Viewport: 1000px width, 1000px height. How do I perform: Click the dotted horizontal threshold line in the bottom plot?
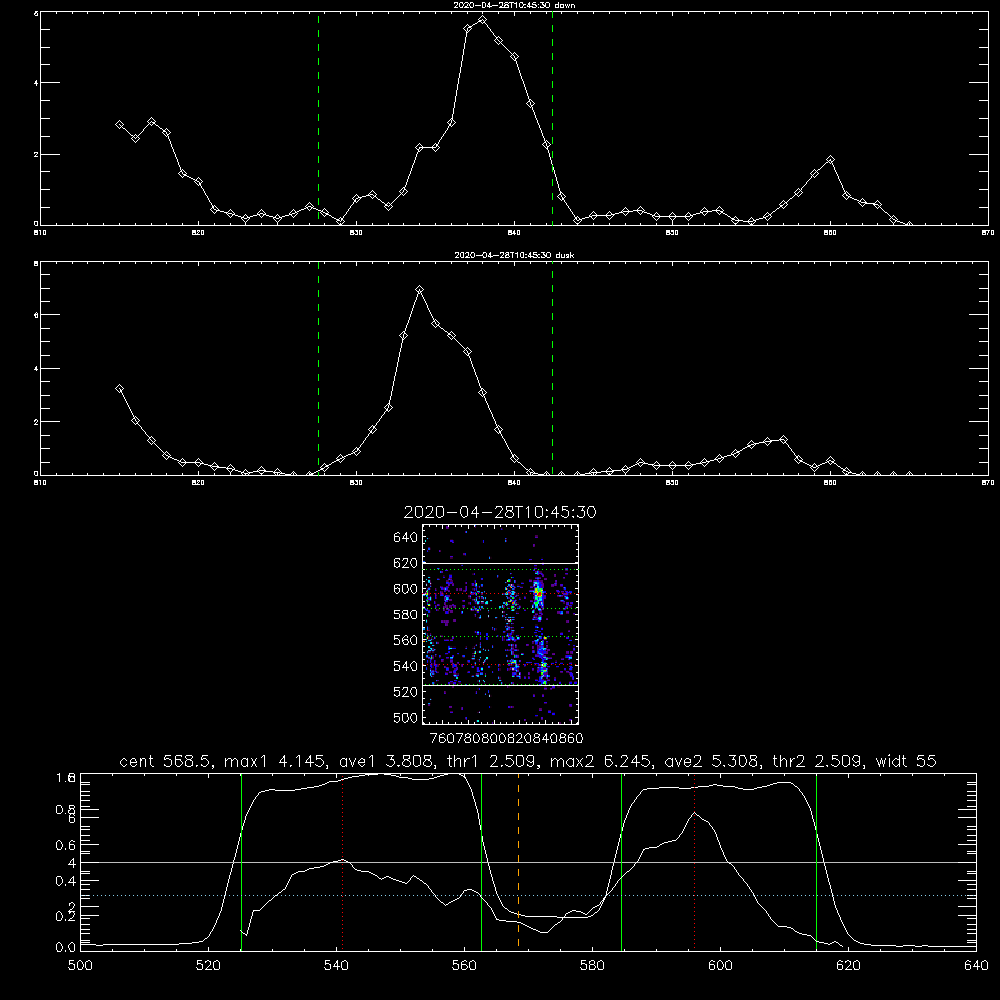point(528,895)
